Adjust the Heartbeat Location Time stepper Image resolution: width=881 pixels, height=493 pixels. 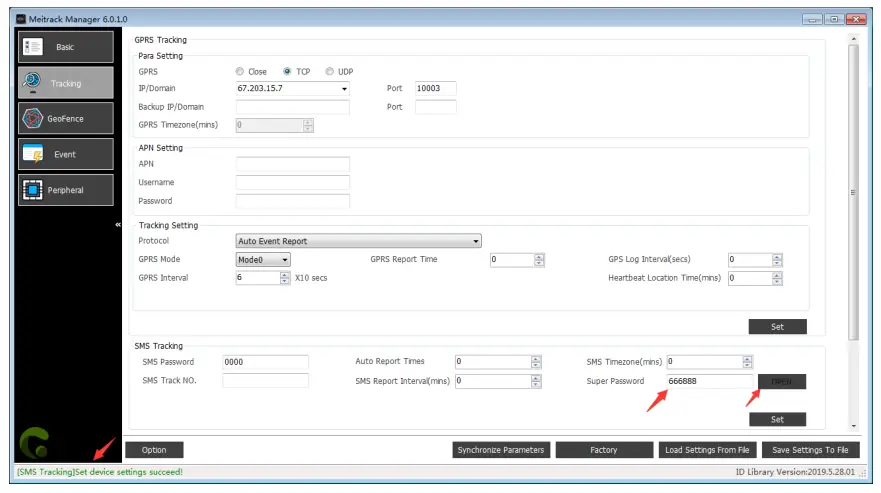[777, 278]
